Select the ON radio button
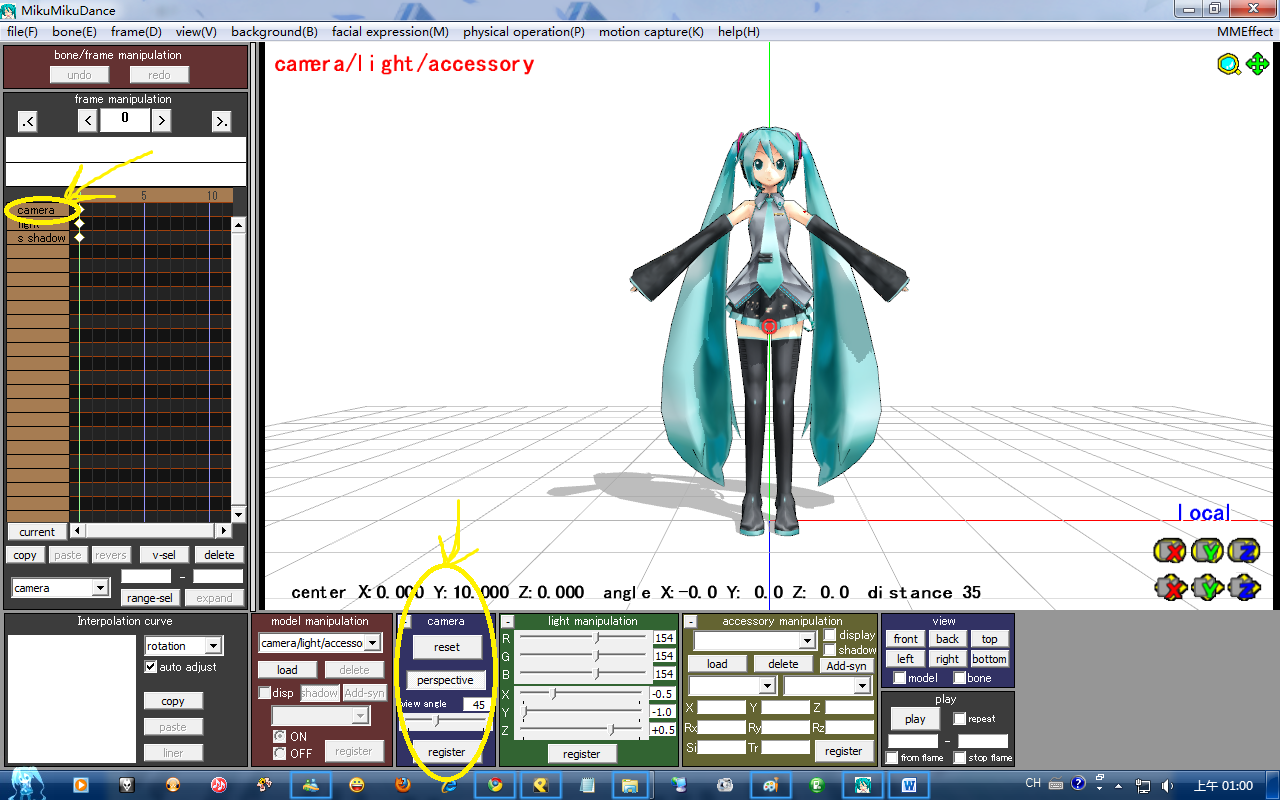This screenshot has height=800, width=1280. tap(279, 737)
